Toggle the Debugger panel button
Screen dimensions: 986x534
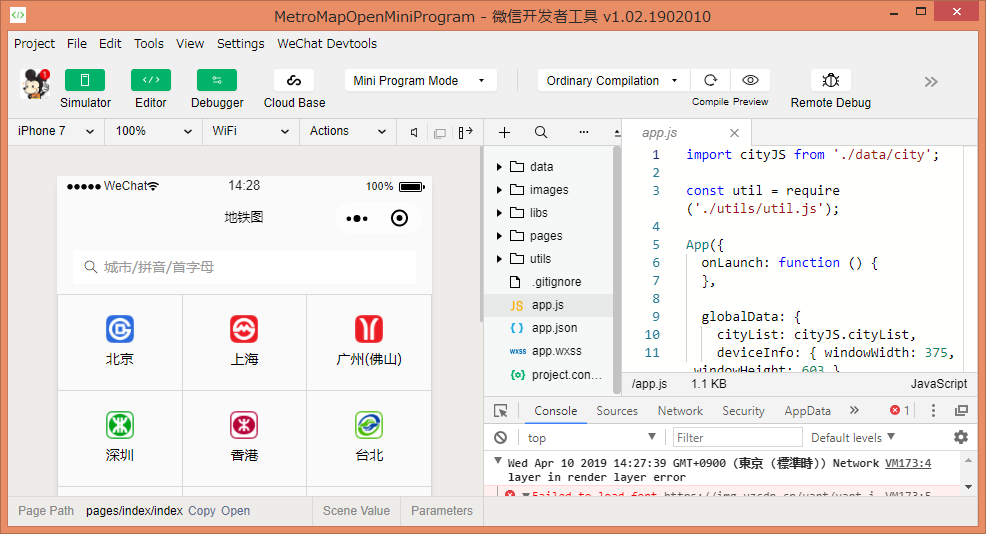coord(217,81)
